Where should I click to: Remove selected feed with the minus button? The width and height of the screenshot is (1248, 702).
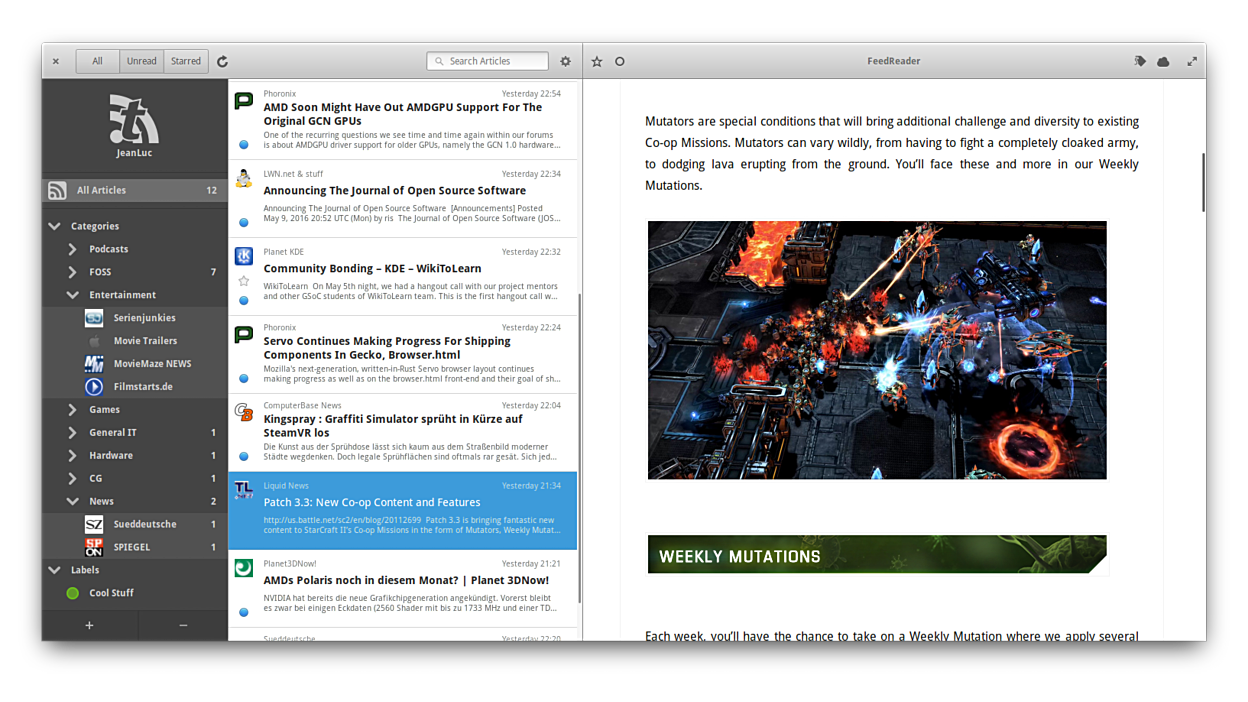click(183, 625)
